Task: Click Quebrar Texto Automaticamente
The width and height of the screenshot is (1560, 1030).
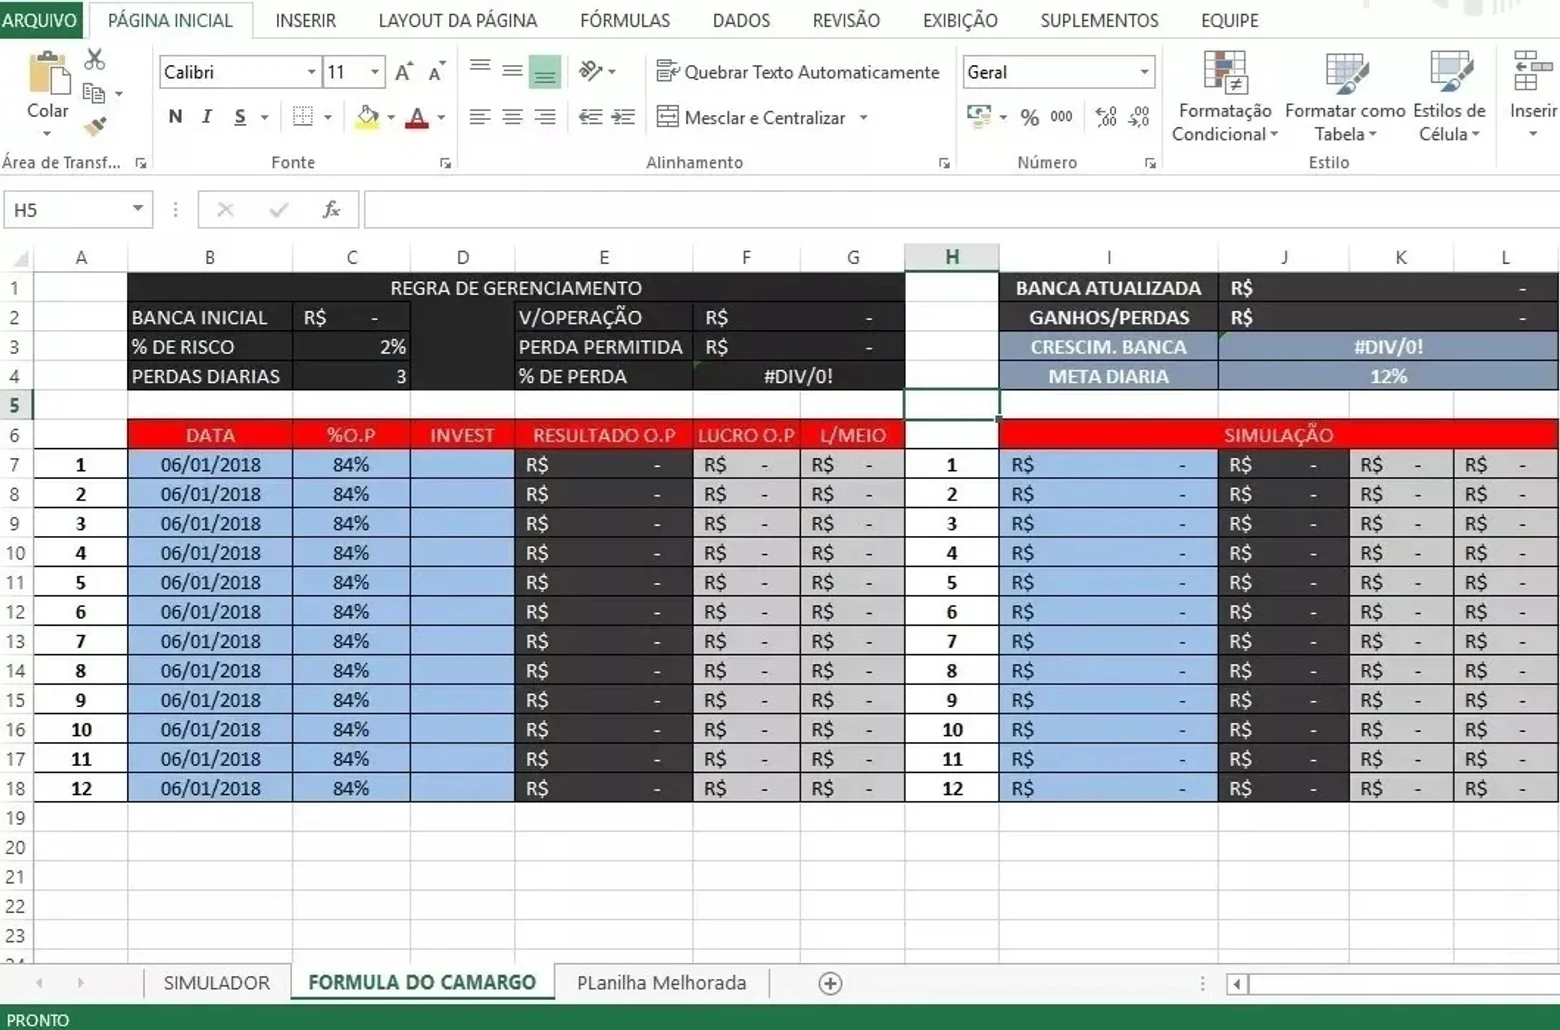Action: [798, 72]
